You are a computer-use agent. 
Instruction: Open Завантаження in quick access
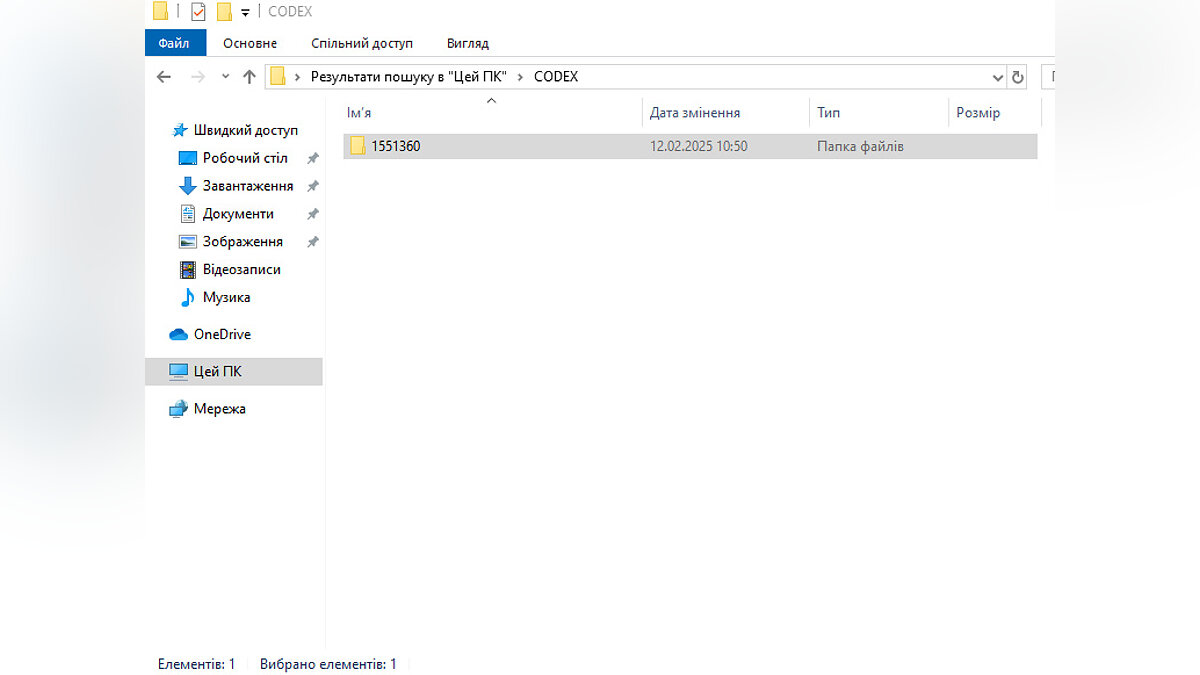point(247,186)
